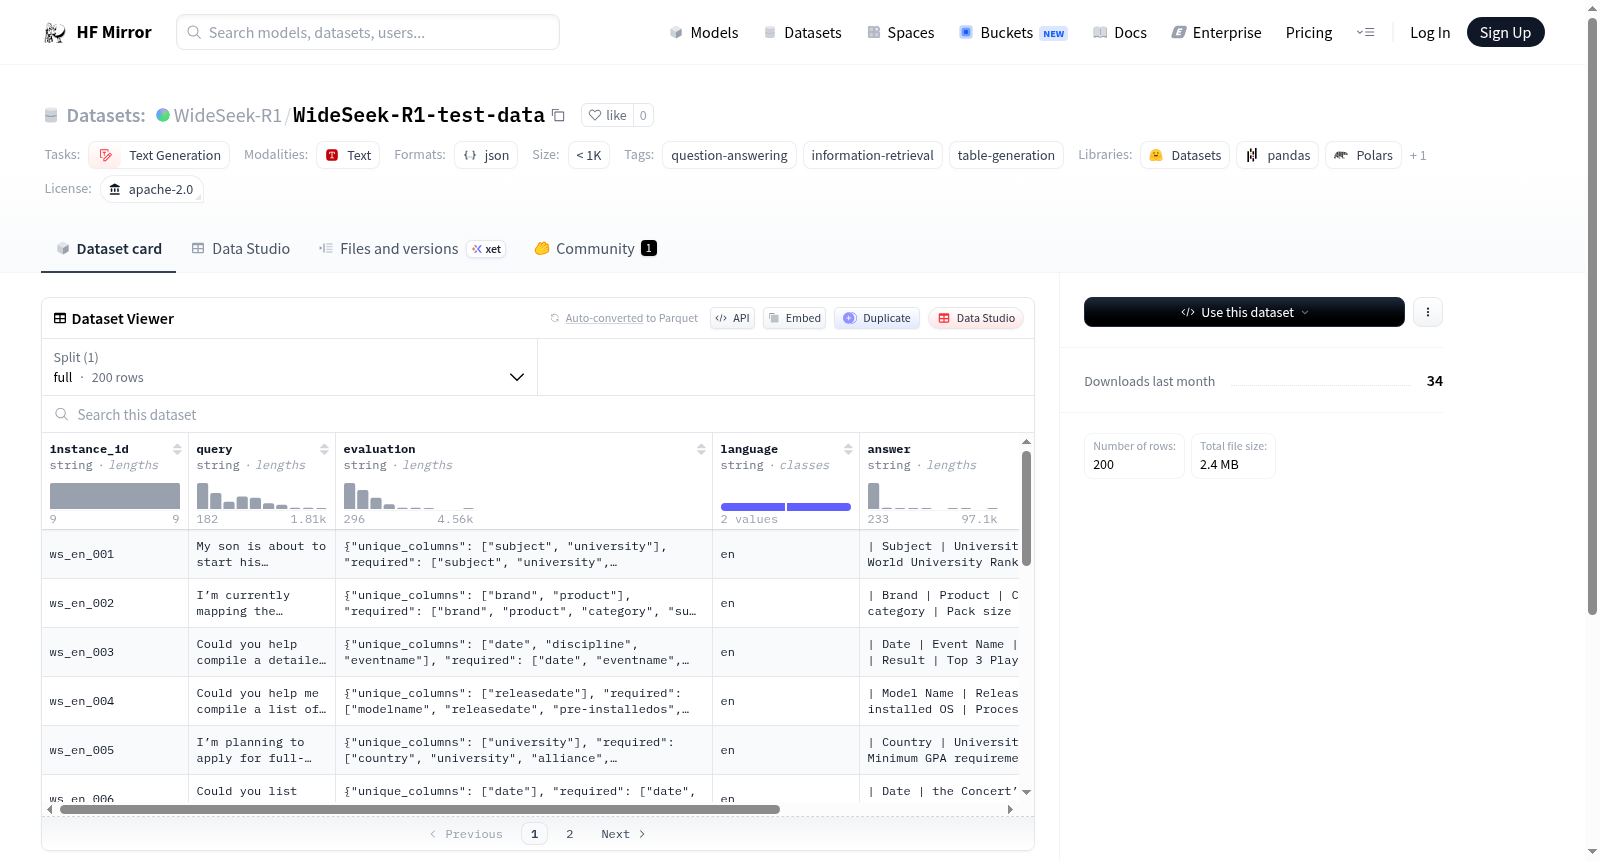Click Next page in pagination
The height and width of the screenshot is (861, 1600).
pos(623,834)
